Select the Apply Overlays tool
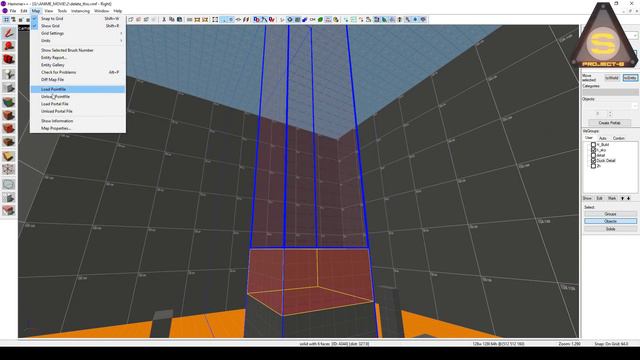Viewport: 640px width, 360px height. [x=9, y=142]
